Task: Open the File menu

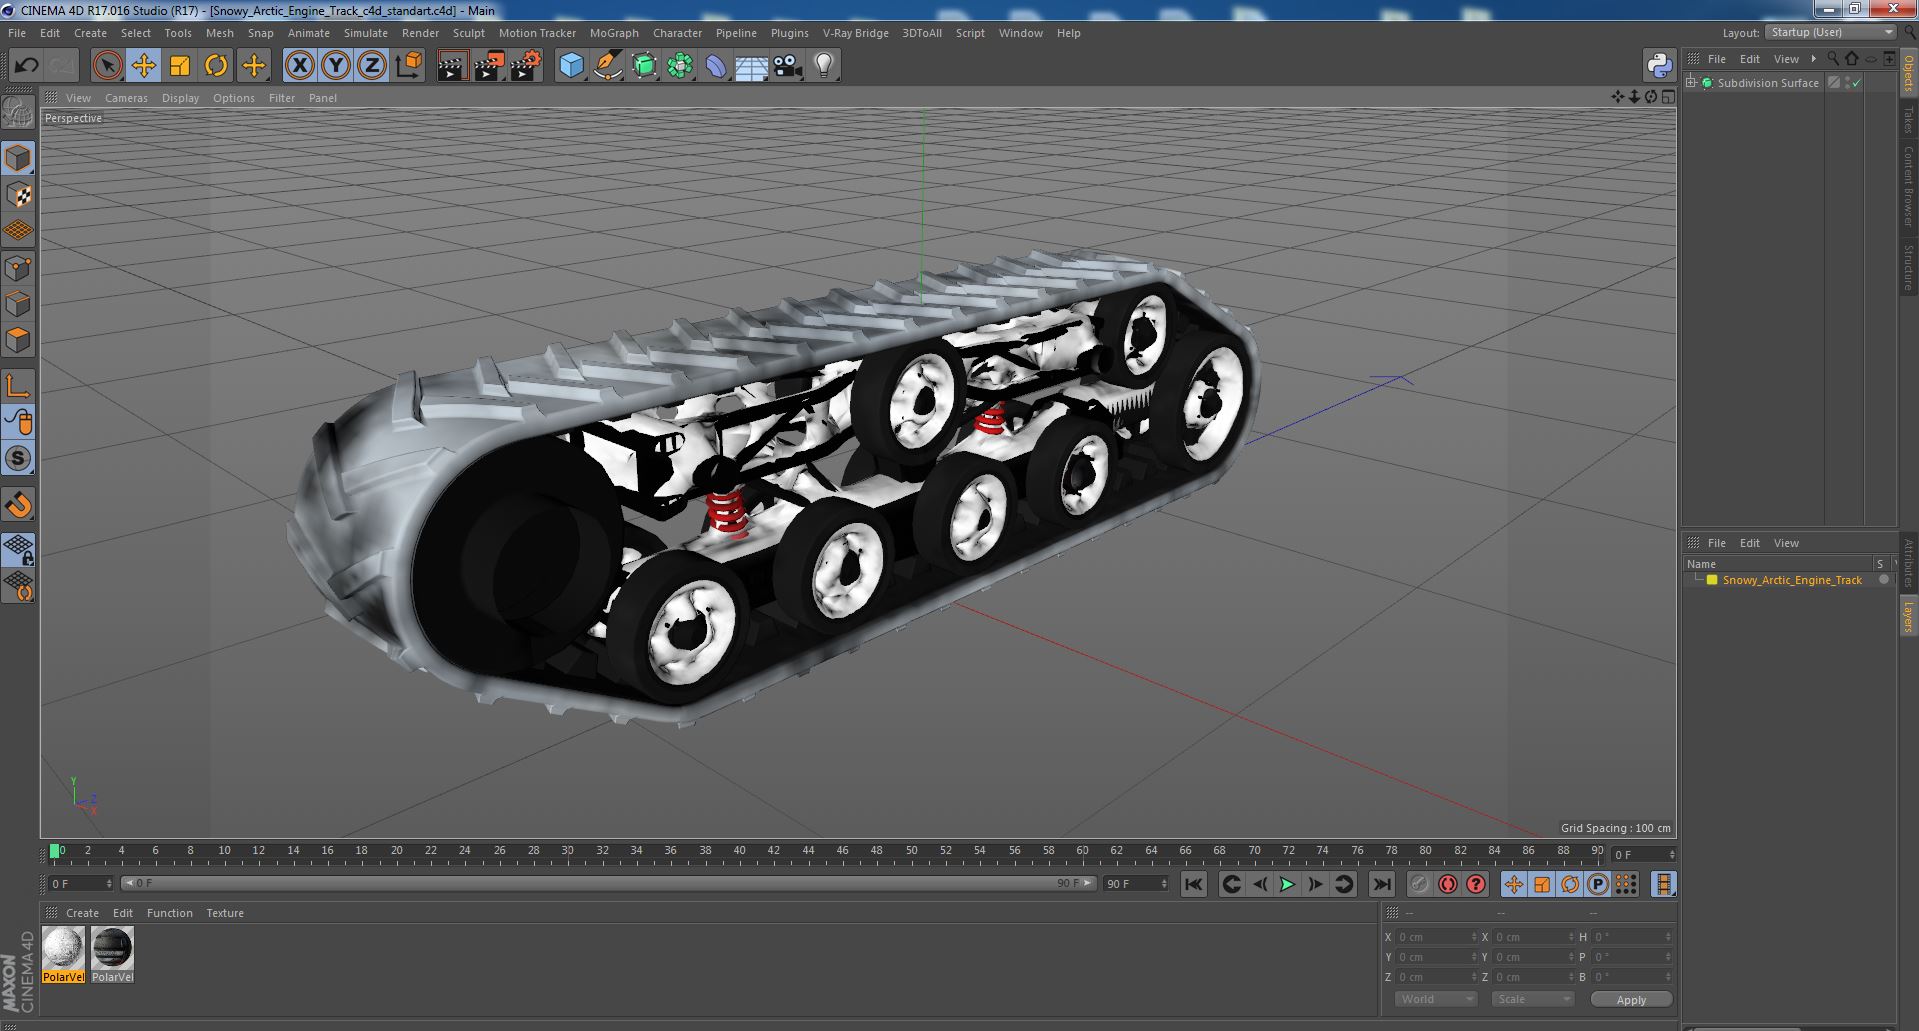Action: (x=17, y=33)
